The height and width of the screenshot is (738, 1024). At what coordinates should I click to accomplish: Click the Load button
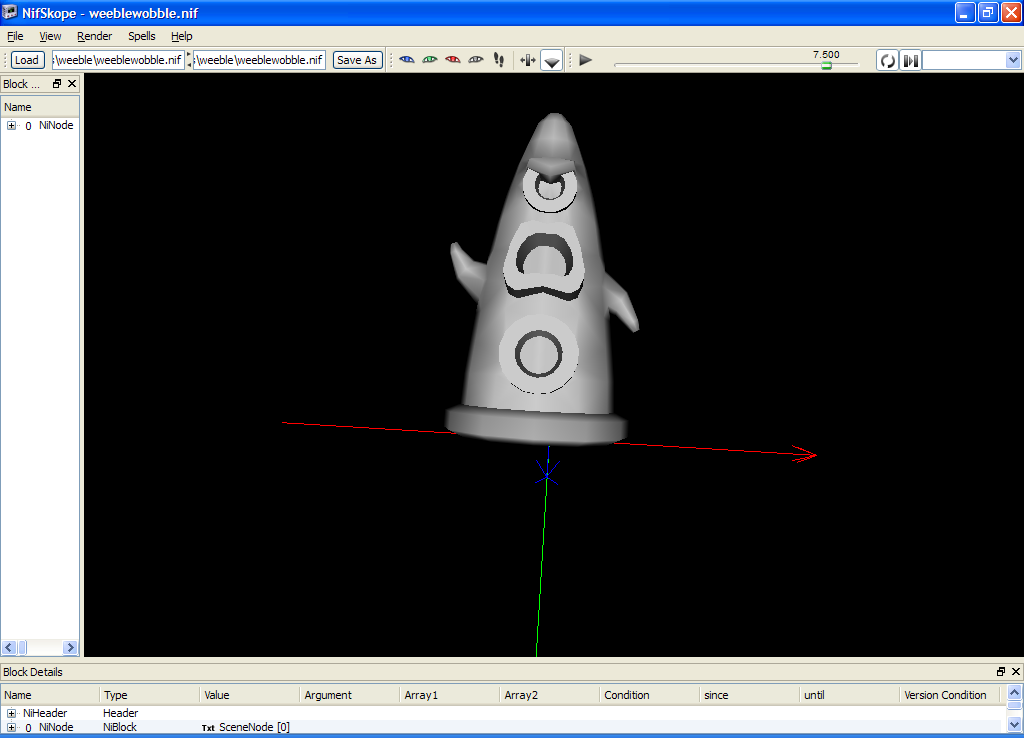pyautogui.click(x=27, y=60)
